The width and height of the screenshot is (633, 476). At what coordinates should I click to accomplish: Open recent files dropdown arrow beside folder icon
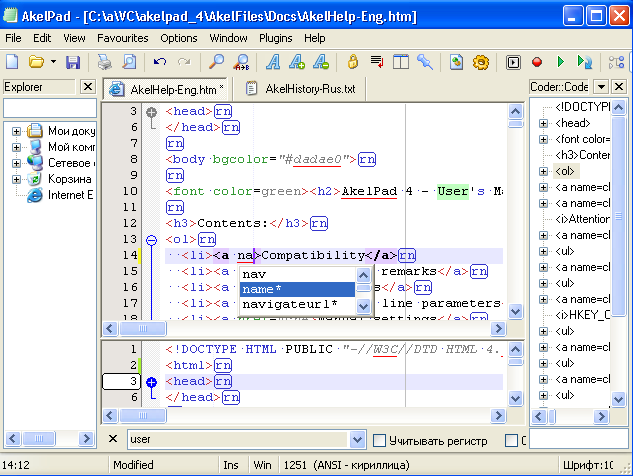click(53, 62)
